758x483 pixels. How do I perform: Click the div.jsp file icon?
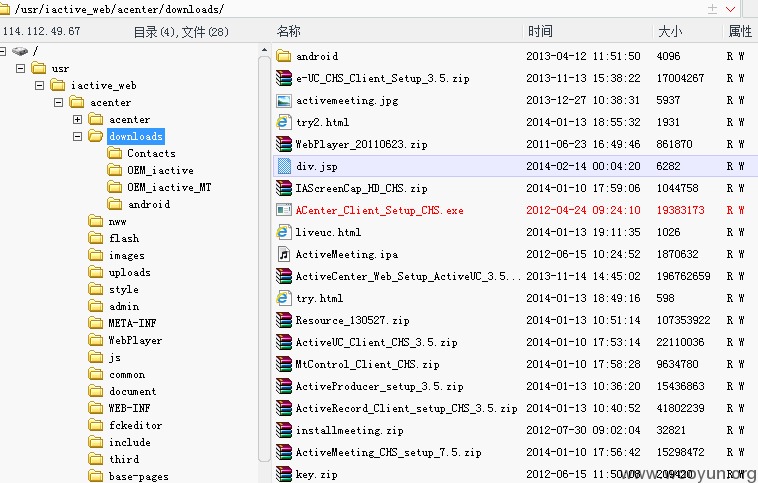pos(284,166)
